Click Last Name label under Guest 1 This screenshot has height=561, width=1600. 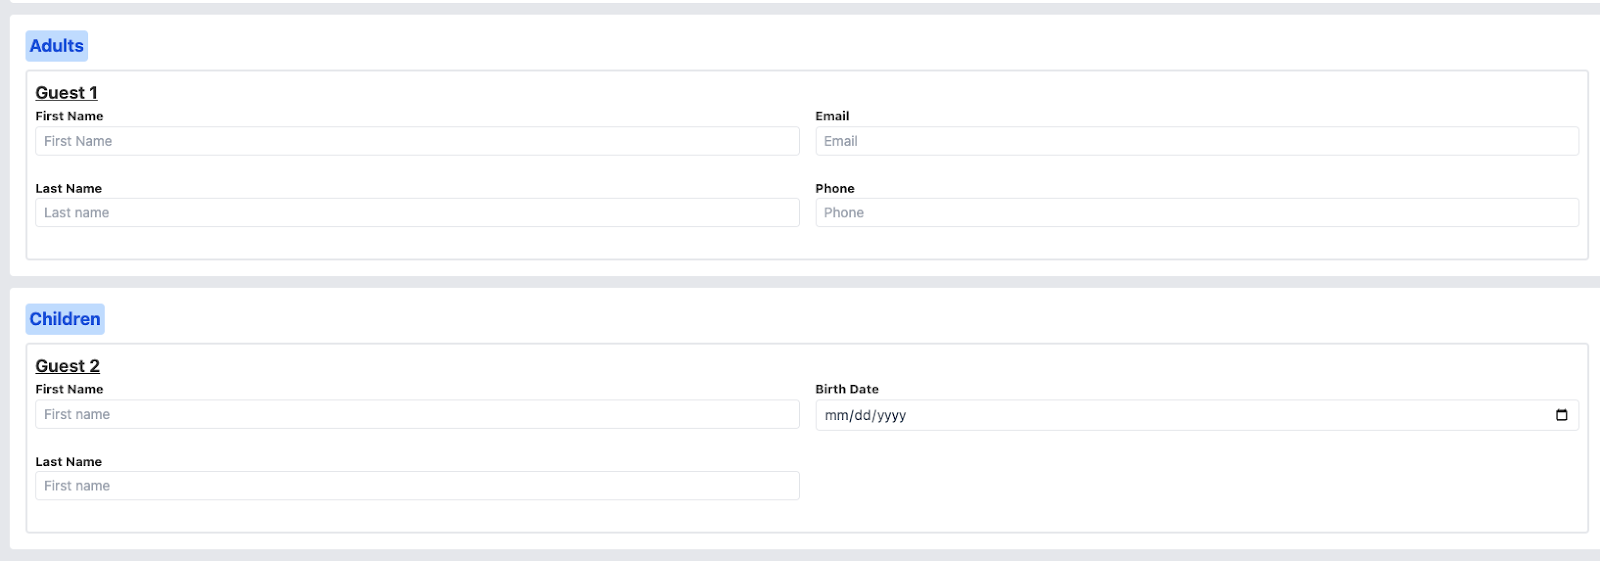tap(69, 188)
